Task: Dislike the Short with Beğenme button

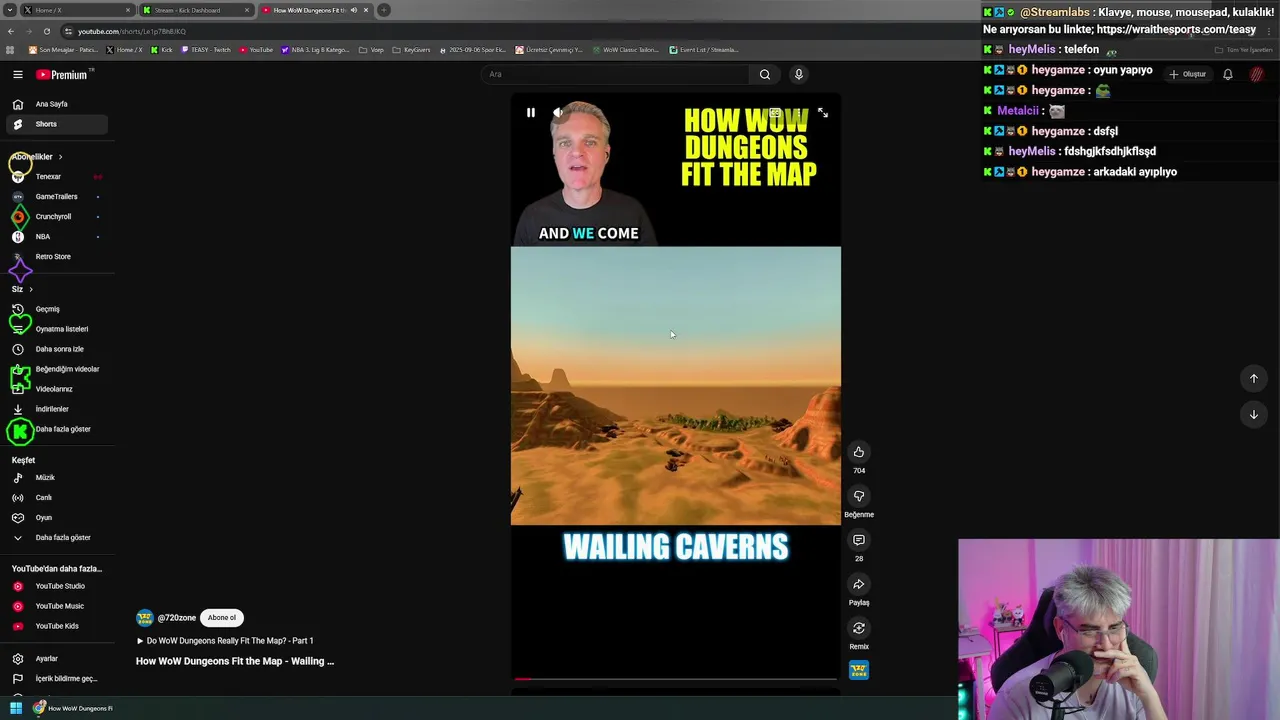Action: coord(859,496)
